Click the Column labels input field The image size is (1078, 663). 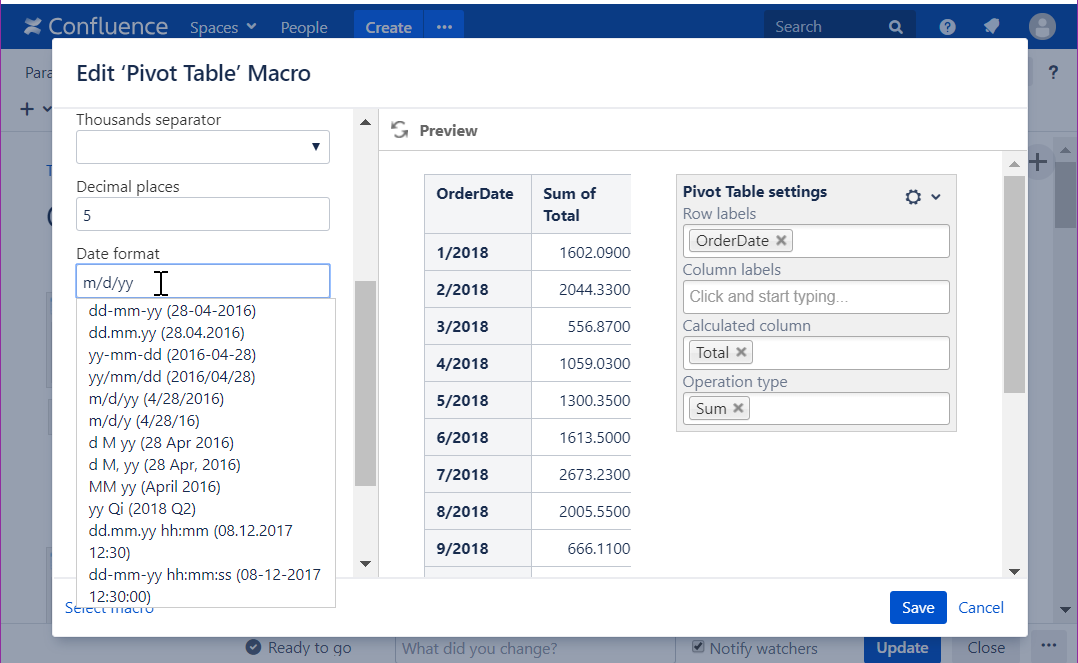click(817, 296)
